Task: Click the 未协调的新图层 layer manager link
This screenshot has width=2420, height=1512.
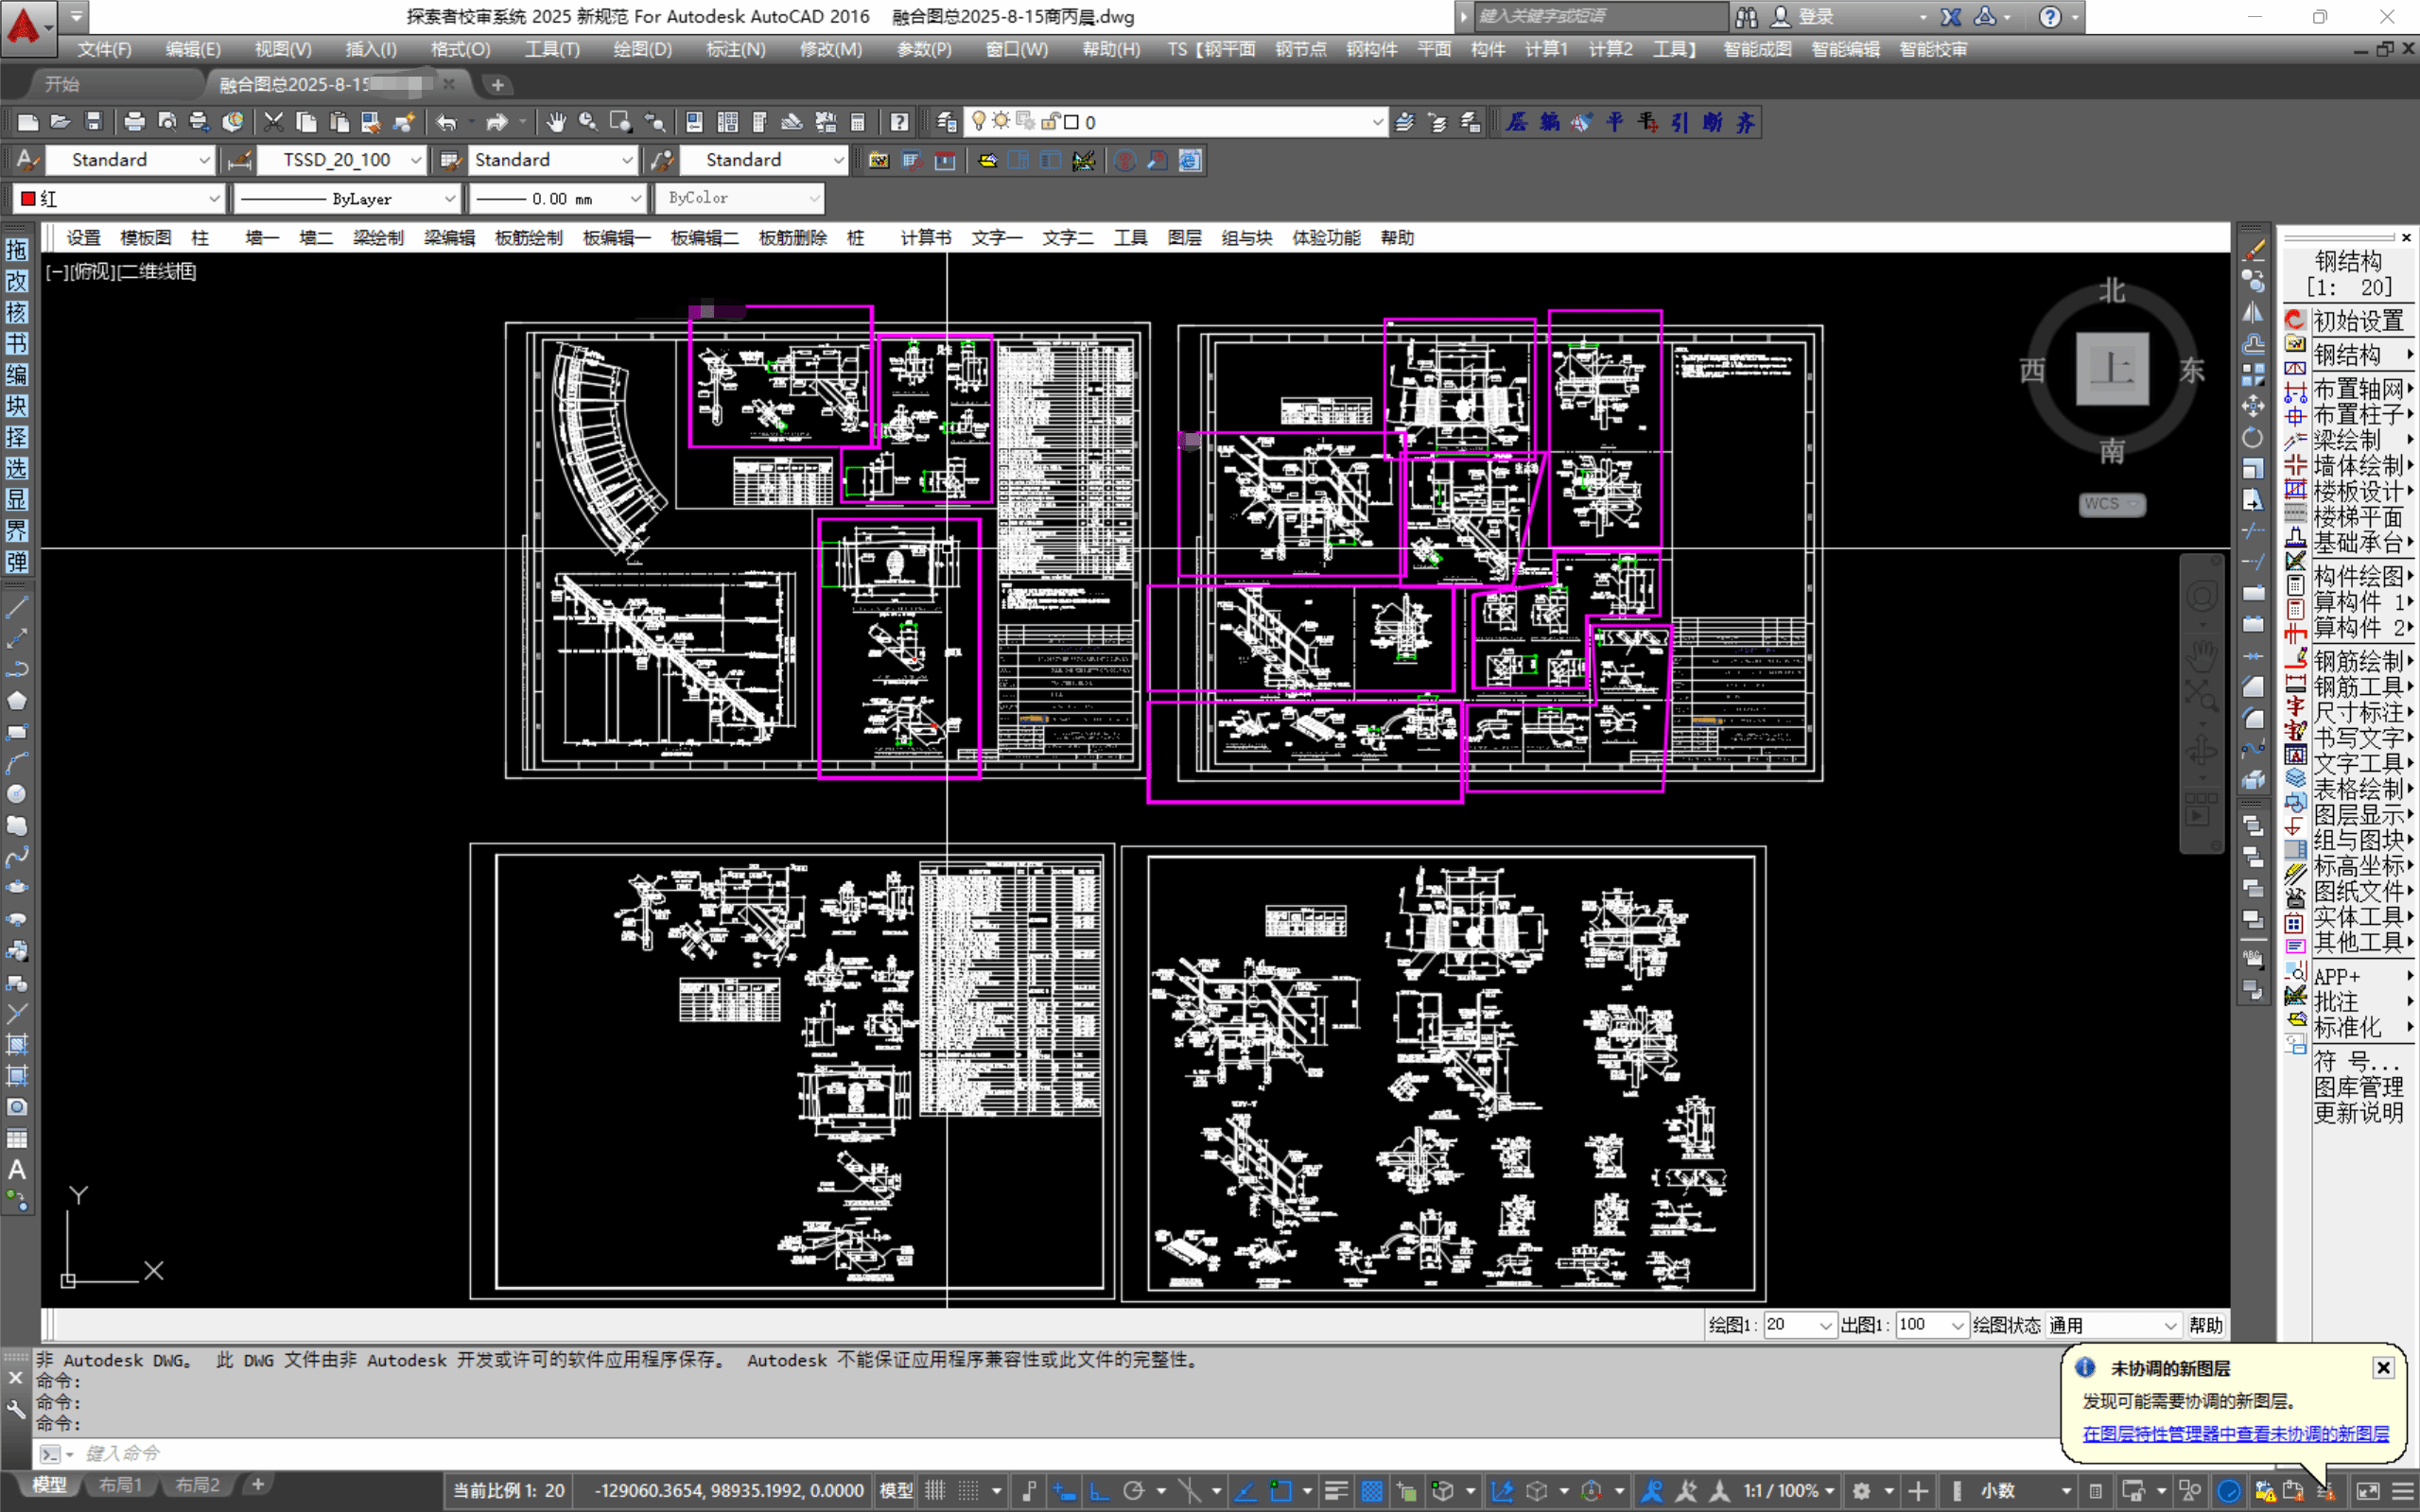Action: (2236, 1433)
